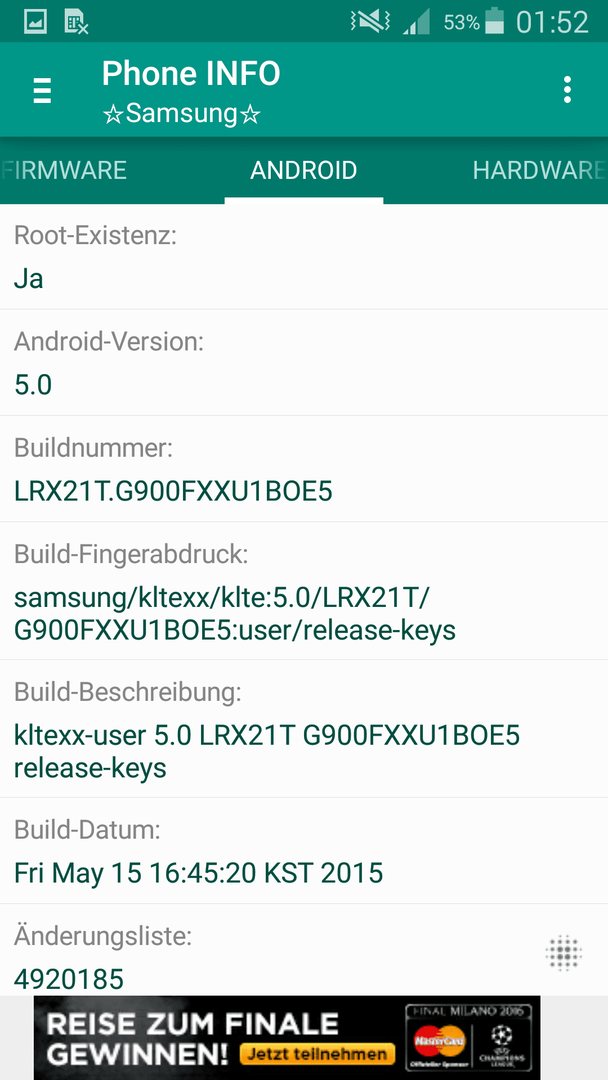Select the Android-Version 5.0 row
This screenshot has width=608, height=1080.
tap(304, 363)
